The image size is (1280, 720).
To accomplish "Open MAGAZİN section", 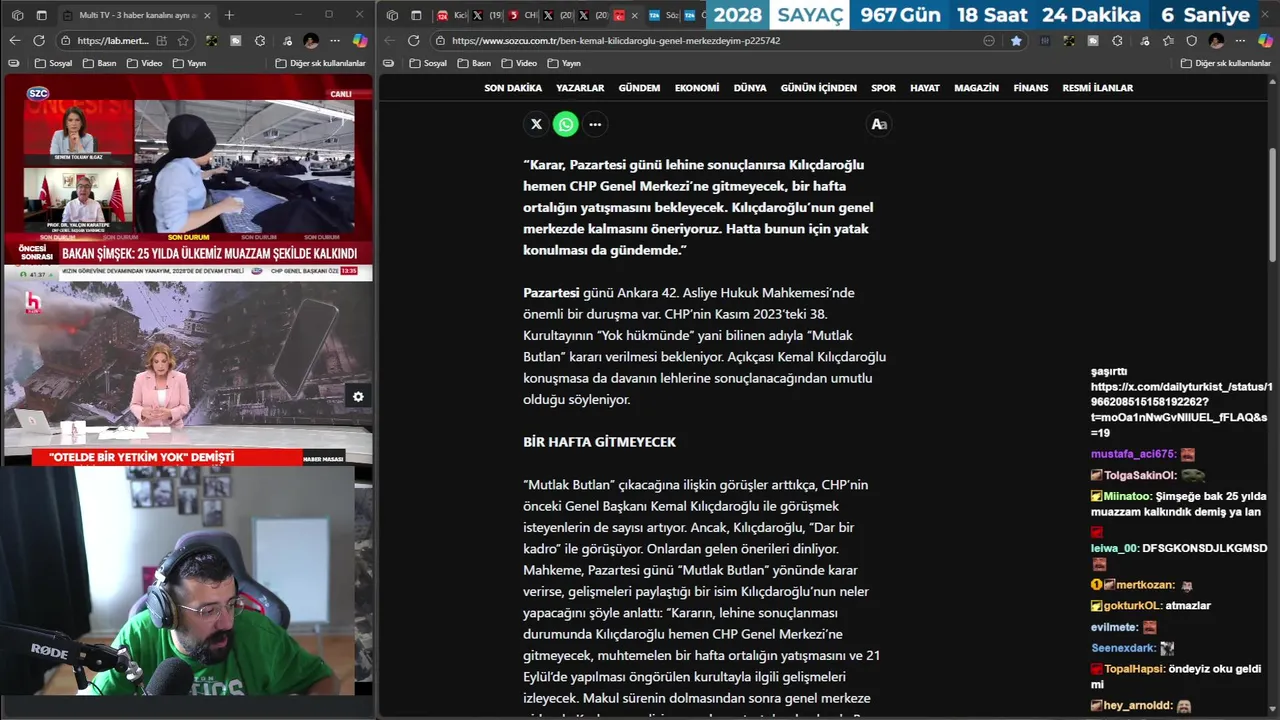I will coord(976,88).
